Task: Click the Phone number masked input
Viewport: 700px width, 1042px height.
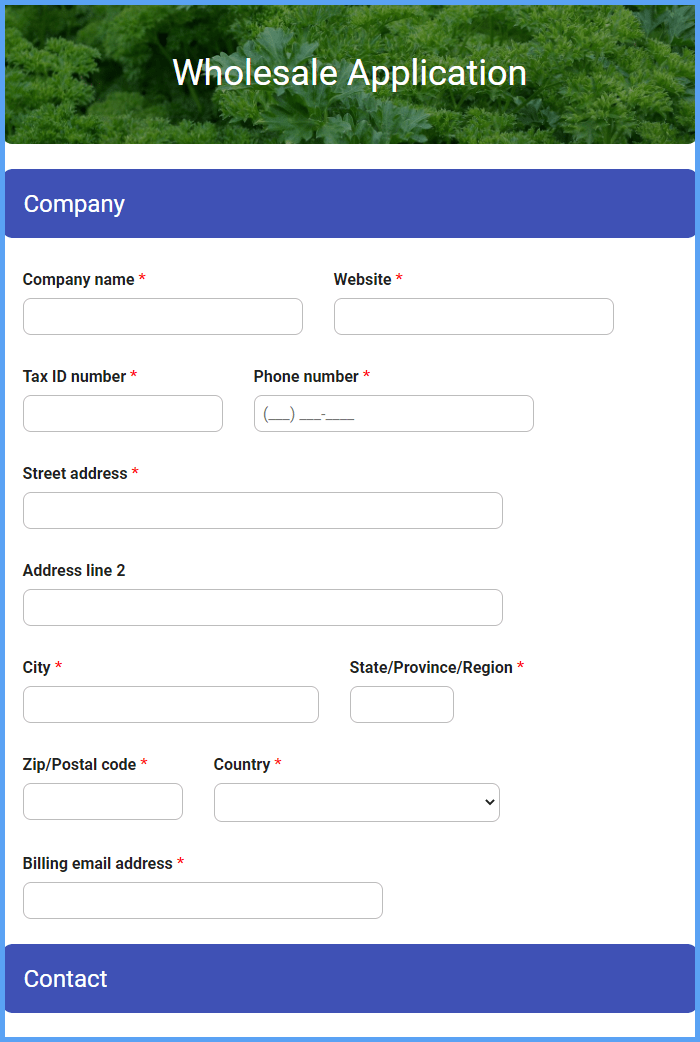Action: 394,413
